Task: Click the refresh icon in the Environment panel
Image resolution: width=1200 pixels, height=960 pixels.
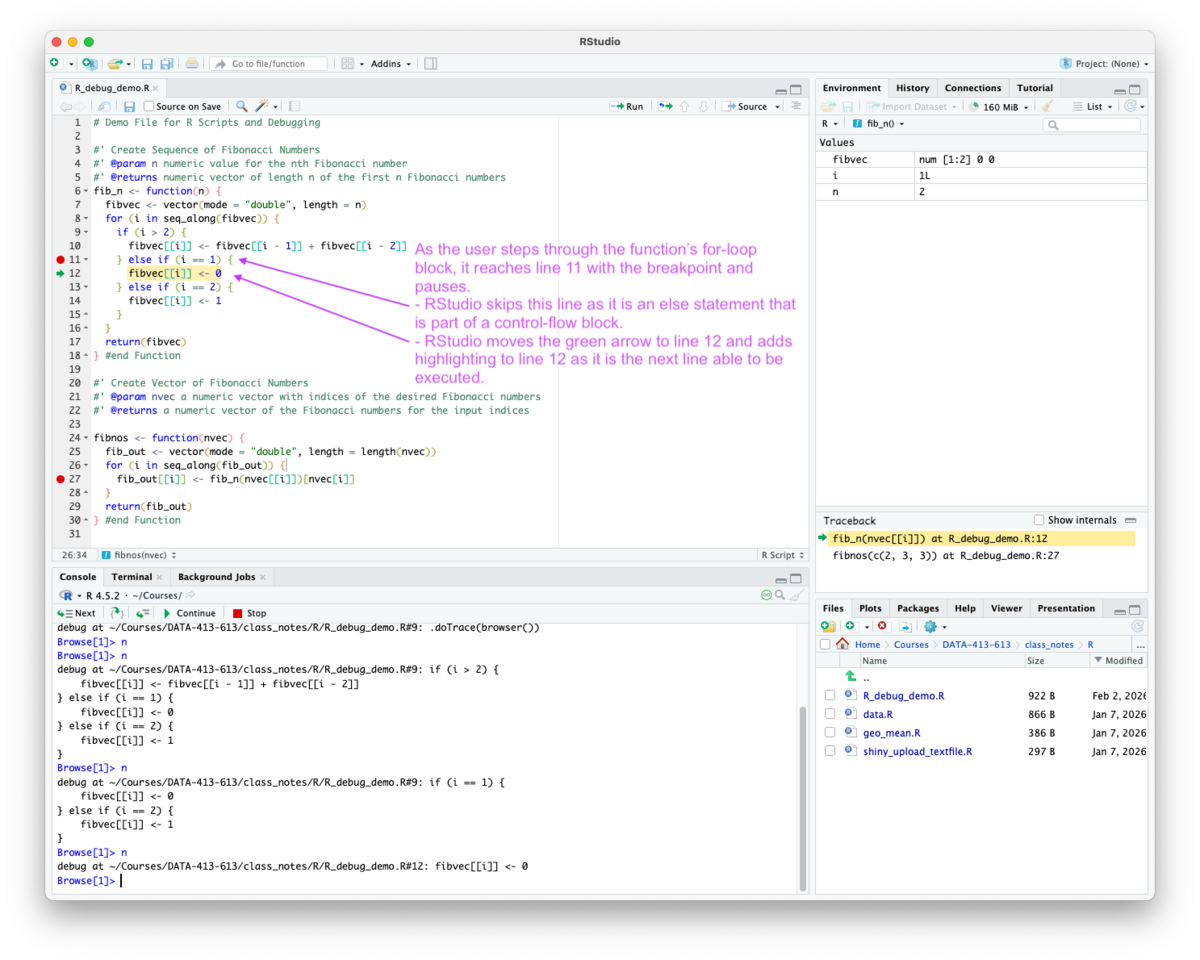Action: coord(1130,107)
